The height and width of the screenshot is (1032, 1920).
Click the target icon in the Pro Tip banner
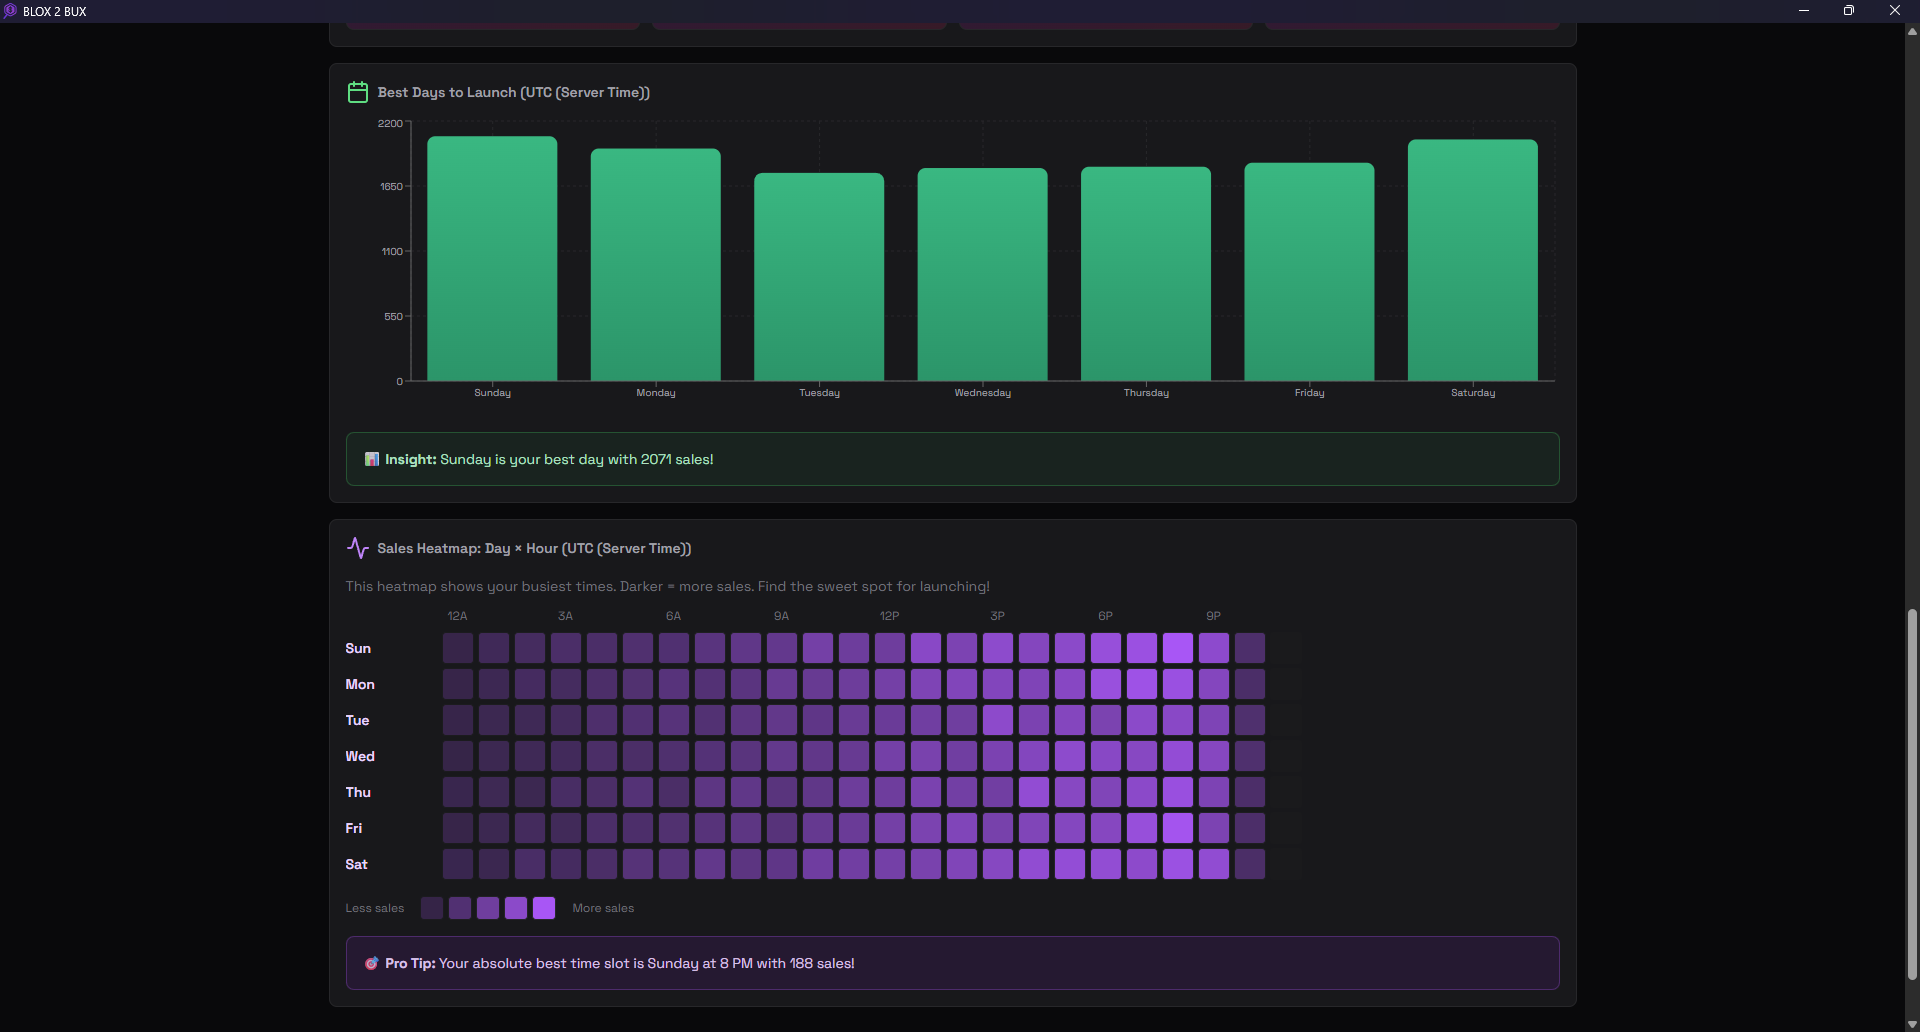point(371,963)
